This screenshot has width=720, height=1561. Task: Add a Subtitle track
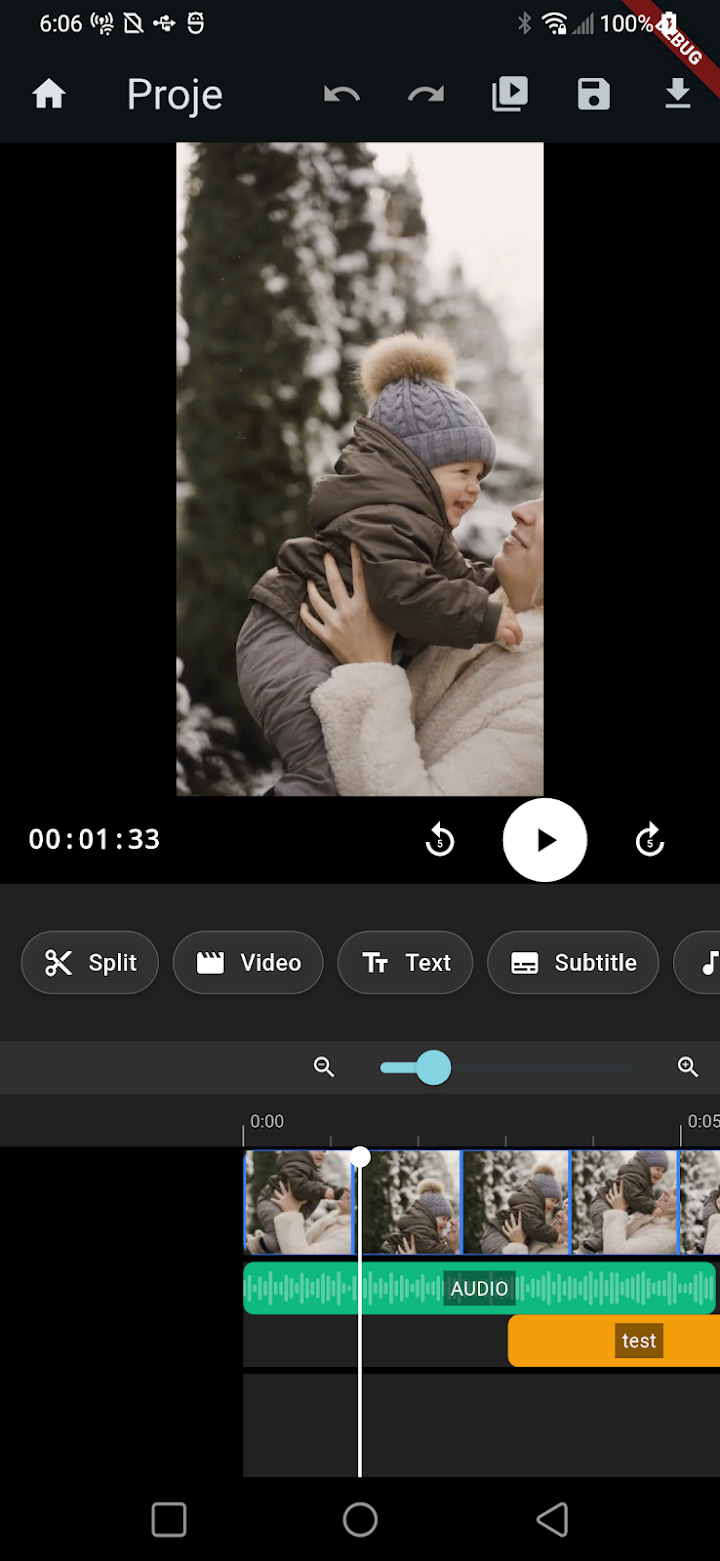pyautogui.click(x=573, y=962)
